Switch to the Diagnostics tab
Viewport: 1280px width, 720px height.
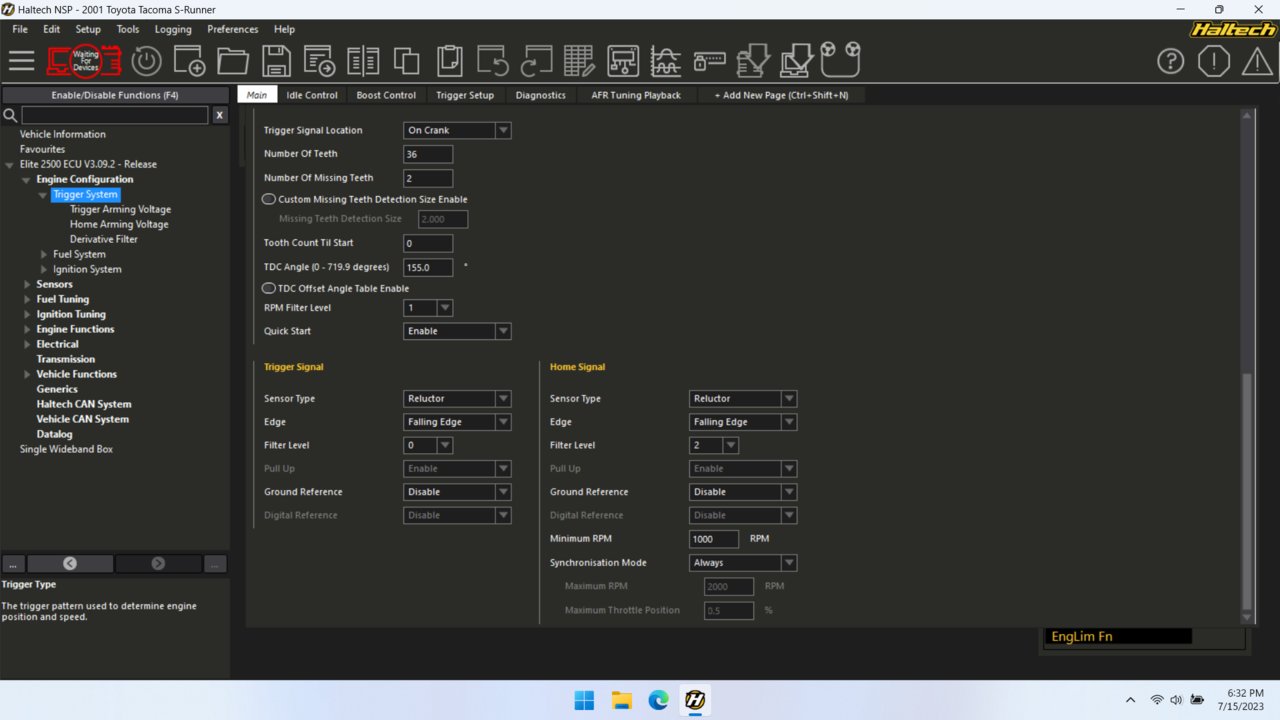(541, 95)
